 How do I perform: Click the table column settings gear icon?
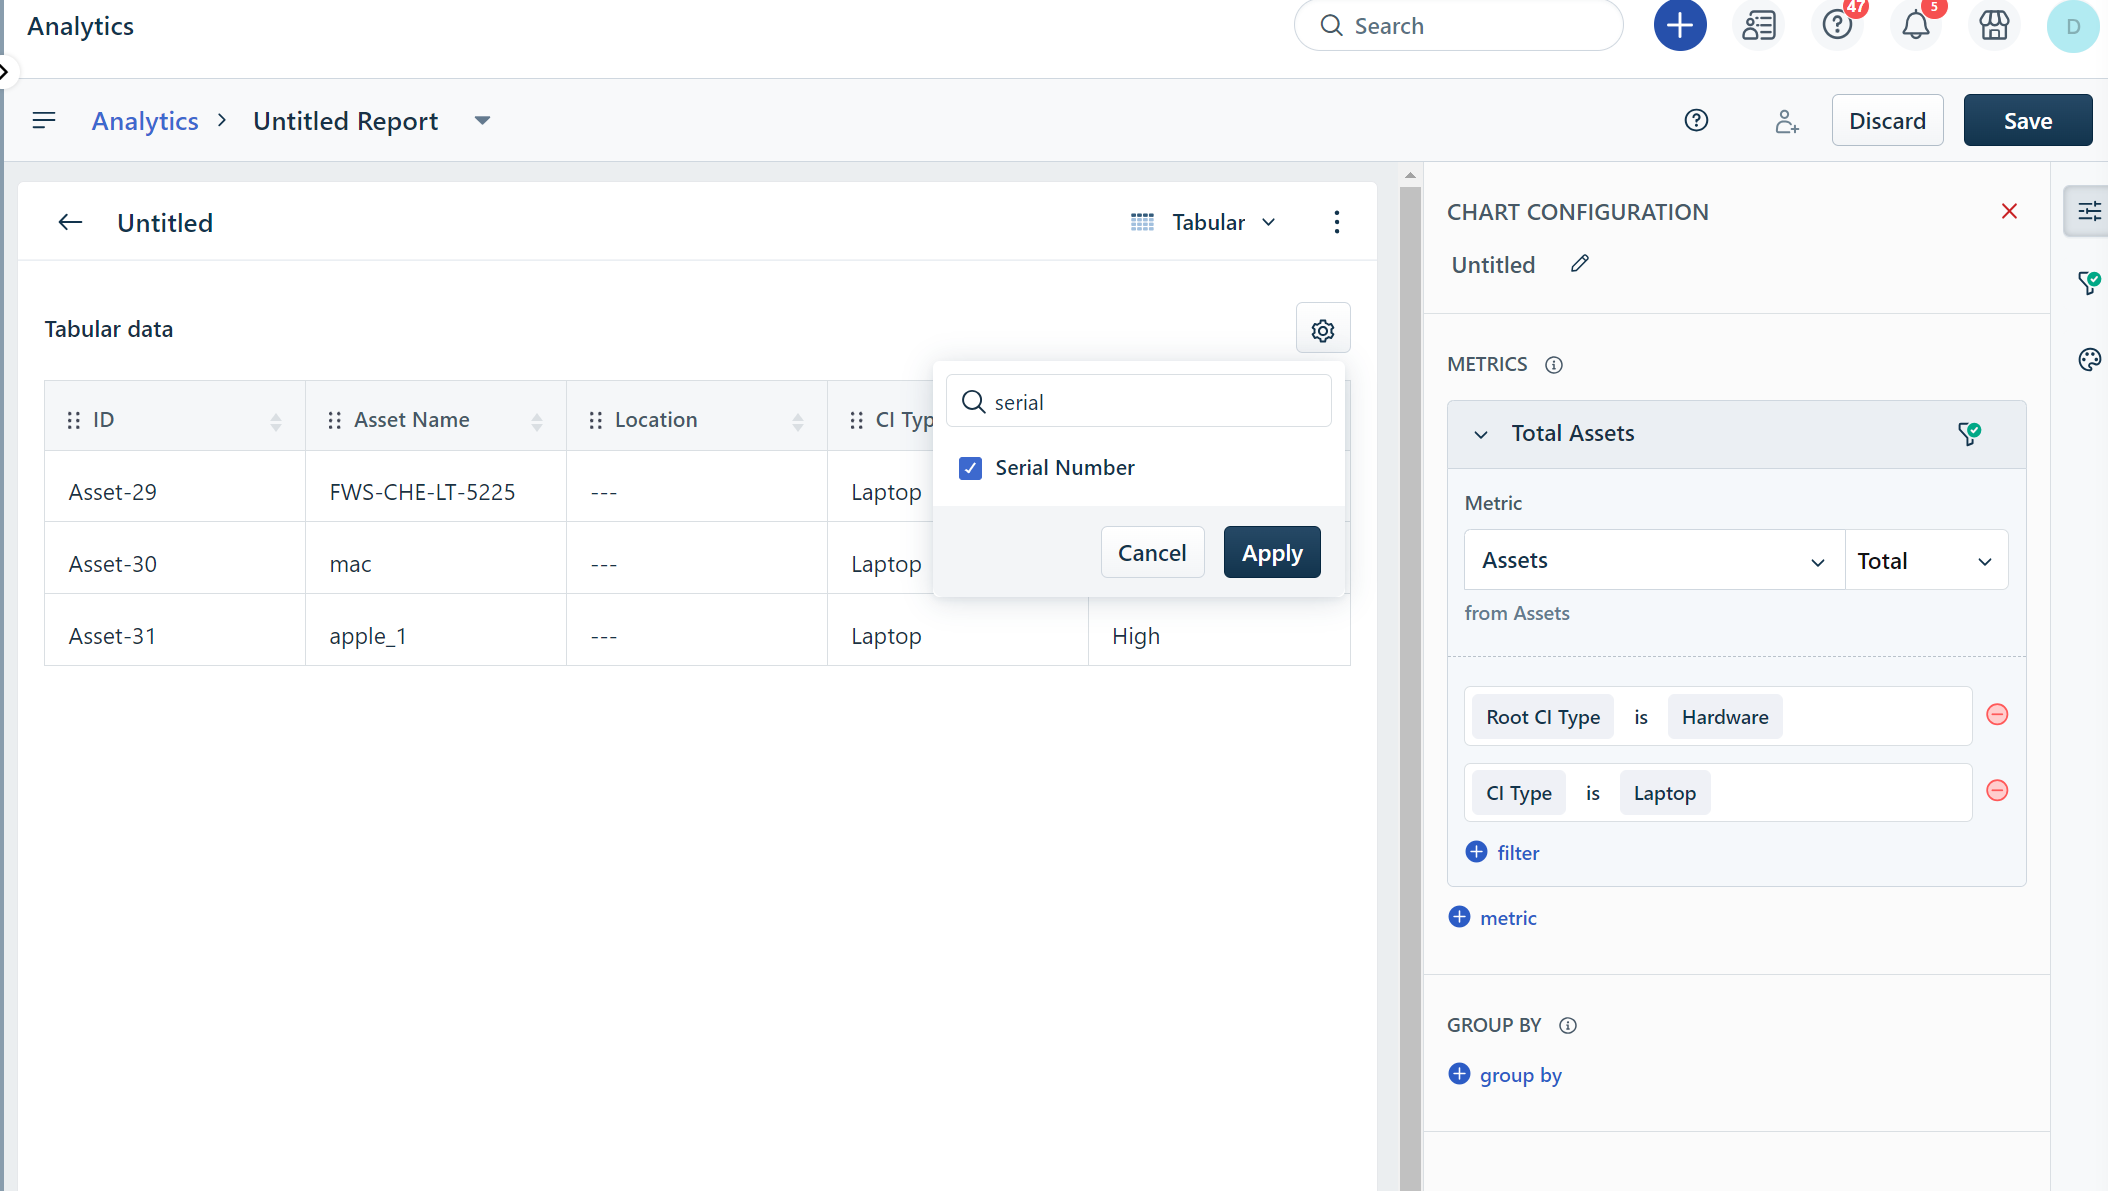[1322, 330]
